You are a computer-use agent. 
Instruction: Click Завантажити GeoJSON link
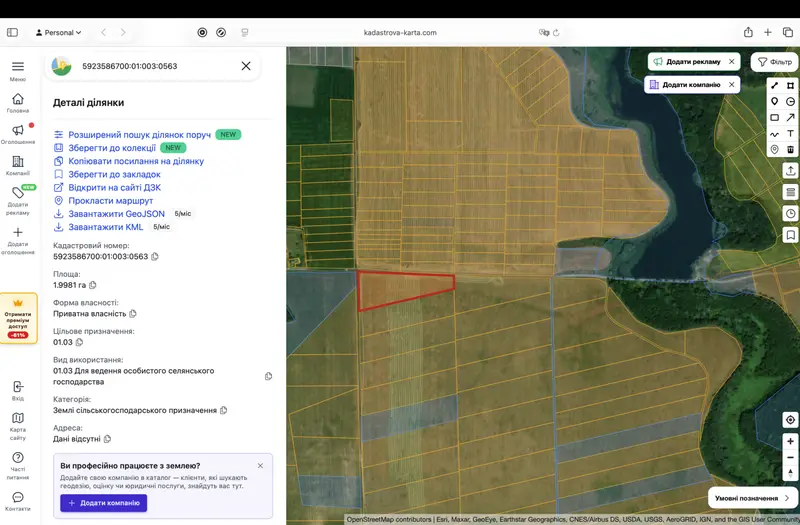pyautogui.click(x=116, y=214)
